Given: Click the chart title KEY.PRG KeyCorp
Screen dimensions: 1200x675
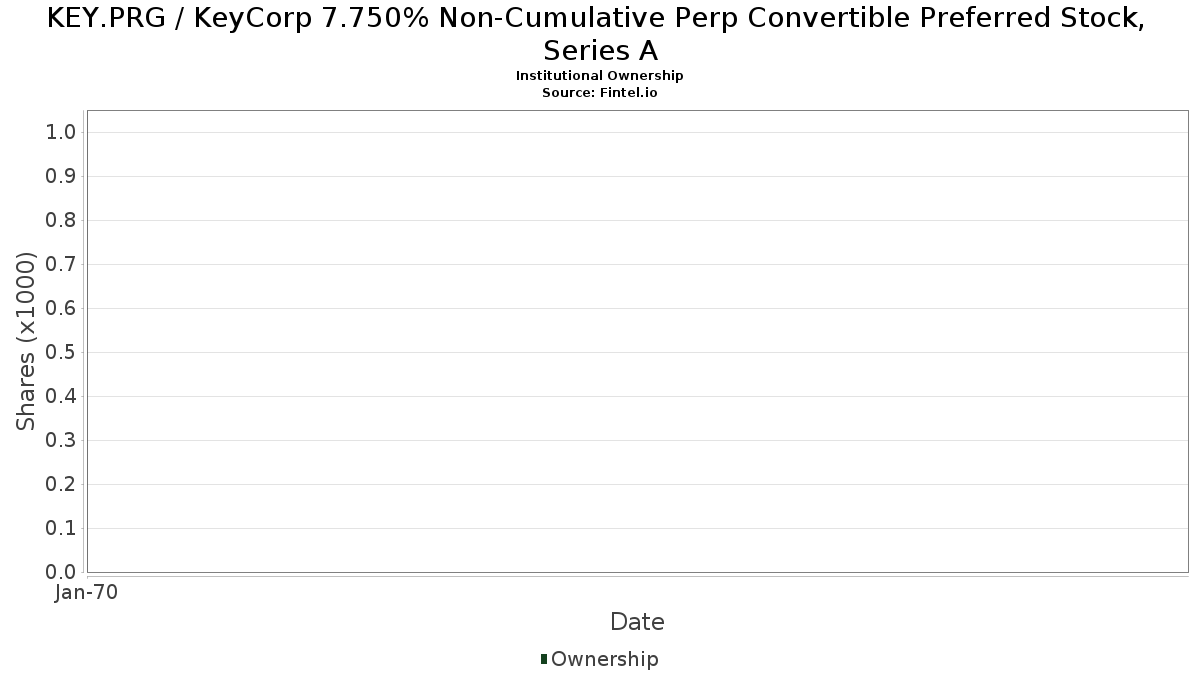Looking at the screenshot, I should (597, 18).
